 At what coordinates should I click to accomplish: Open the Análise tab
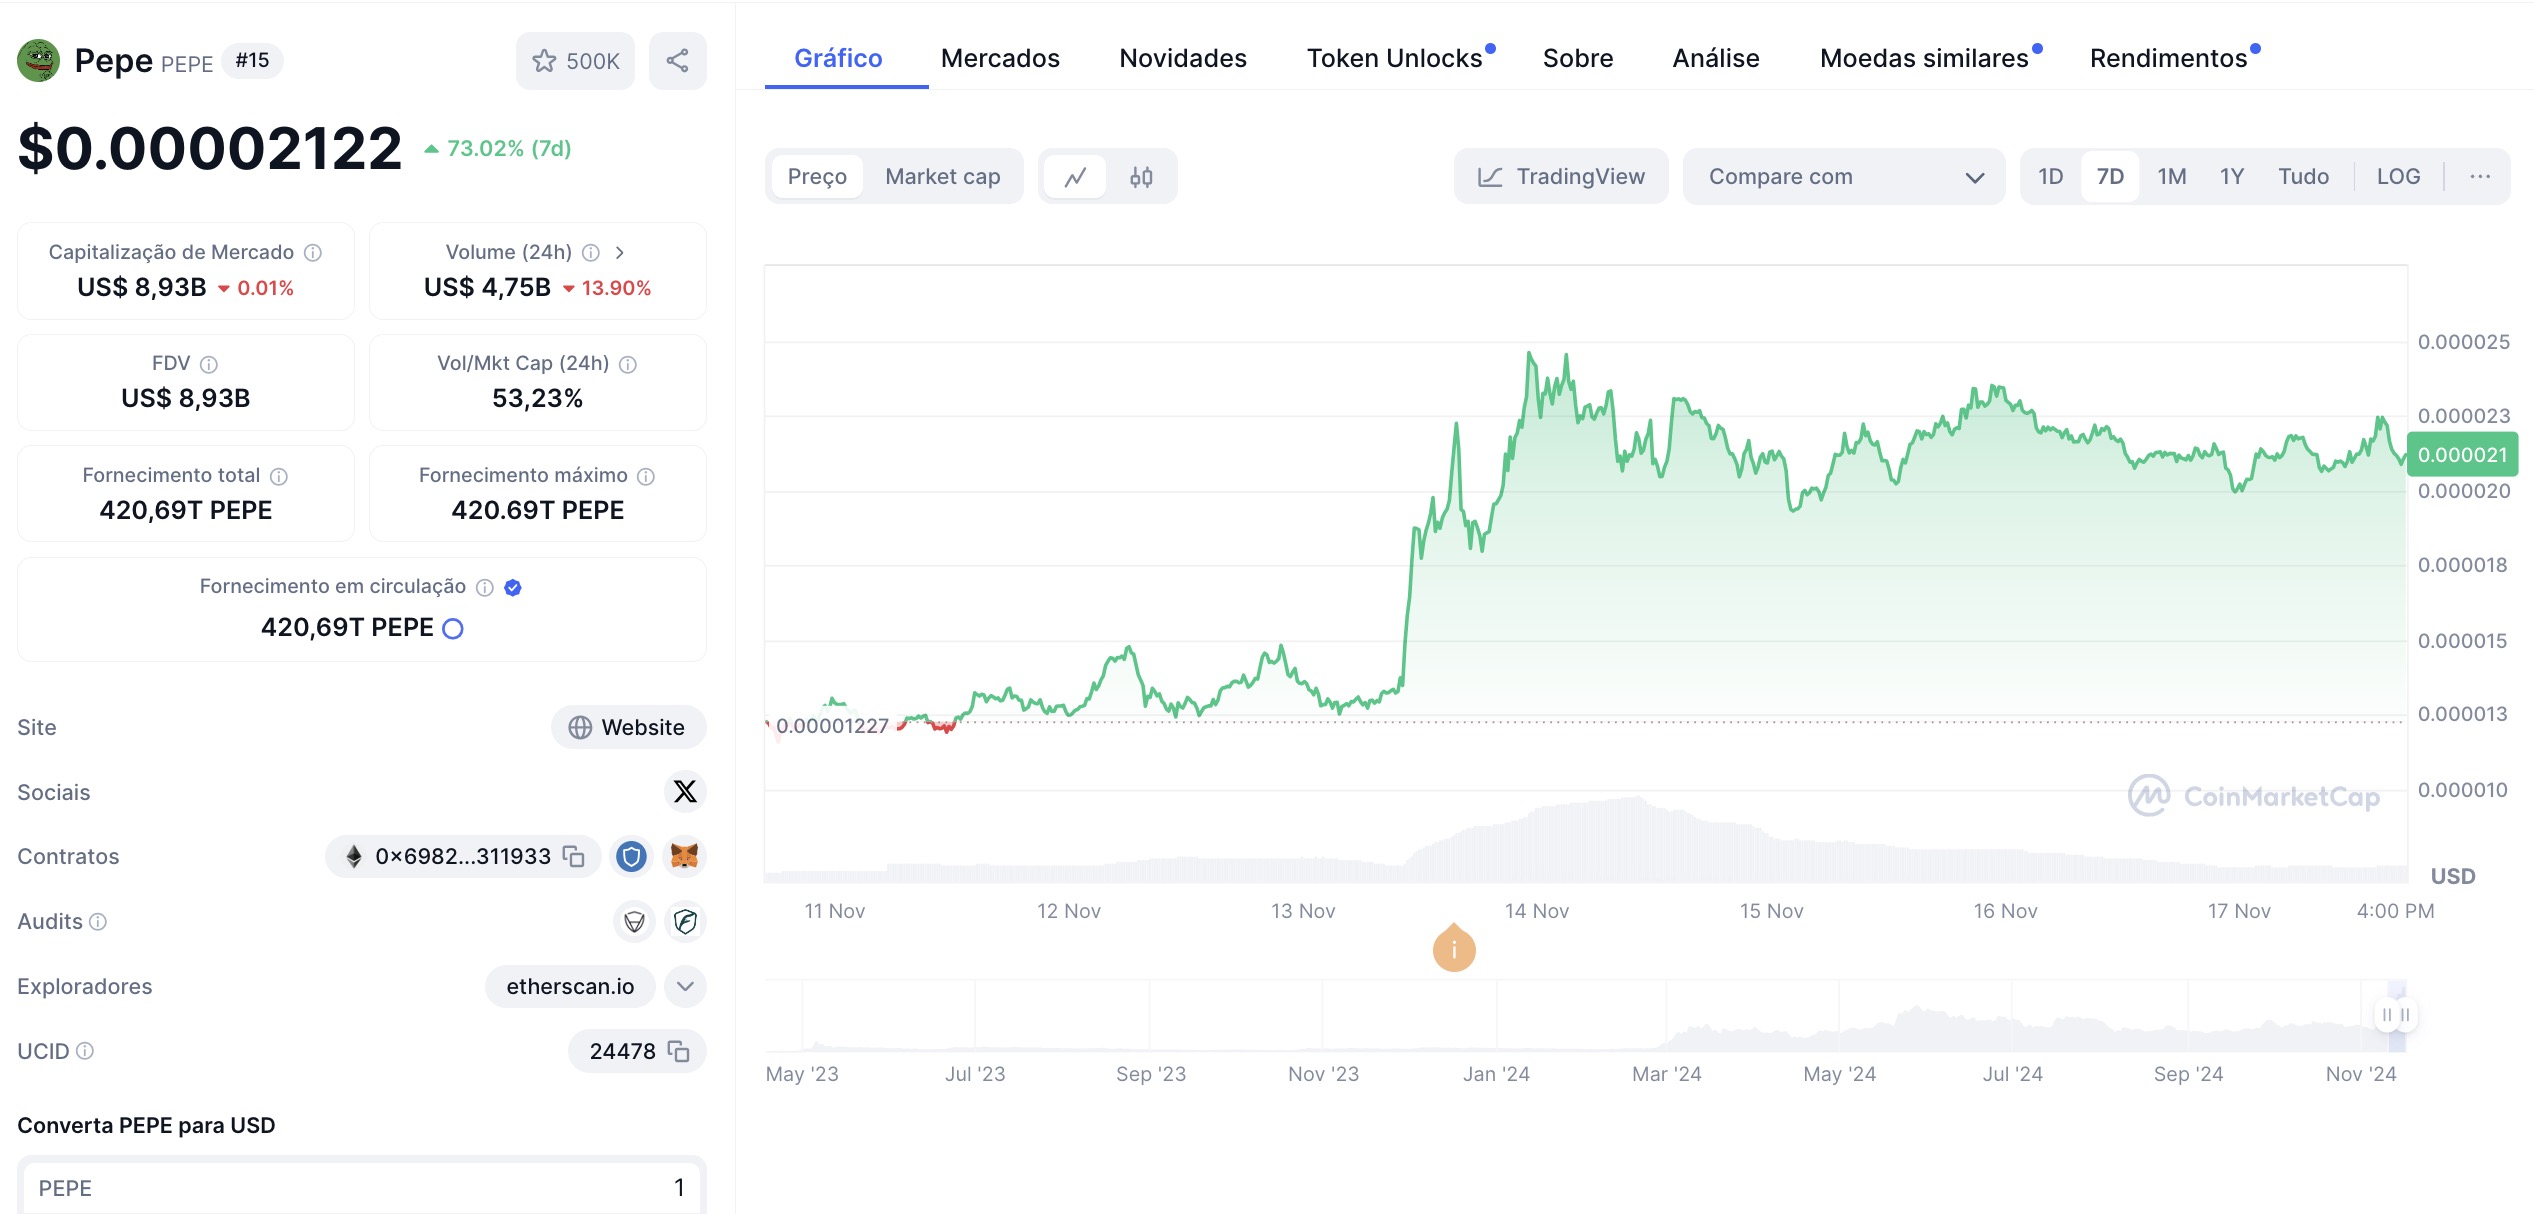point(1716,59)
